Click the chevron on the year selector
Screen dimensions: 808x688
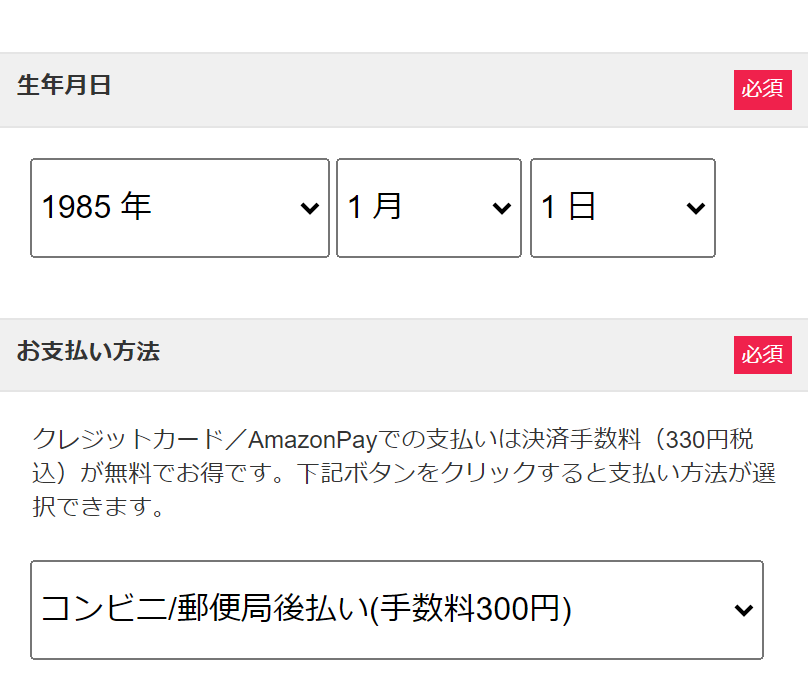(x=311, y=207)
